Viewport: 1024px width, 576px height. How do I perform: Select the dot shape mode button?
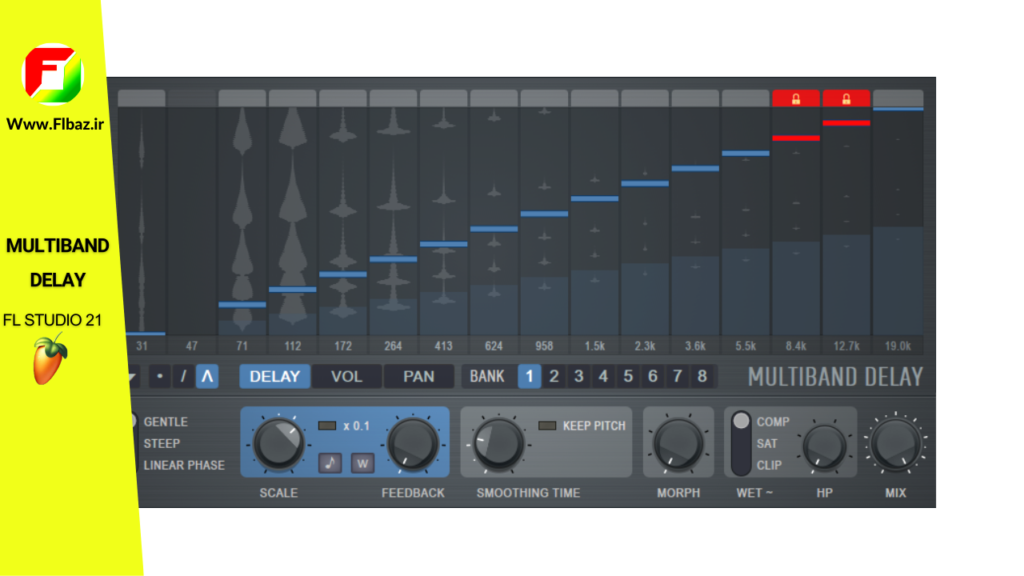(x=159, y=377)
